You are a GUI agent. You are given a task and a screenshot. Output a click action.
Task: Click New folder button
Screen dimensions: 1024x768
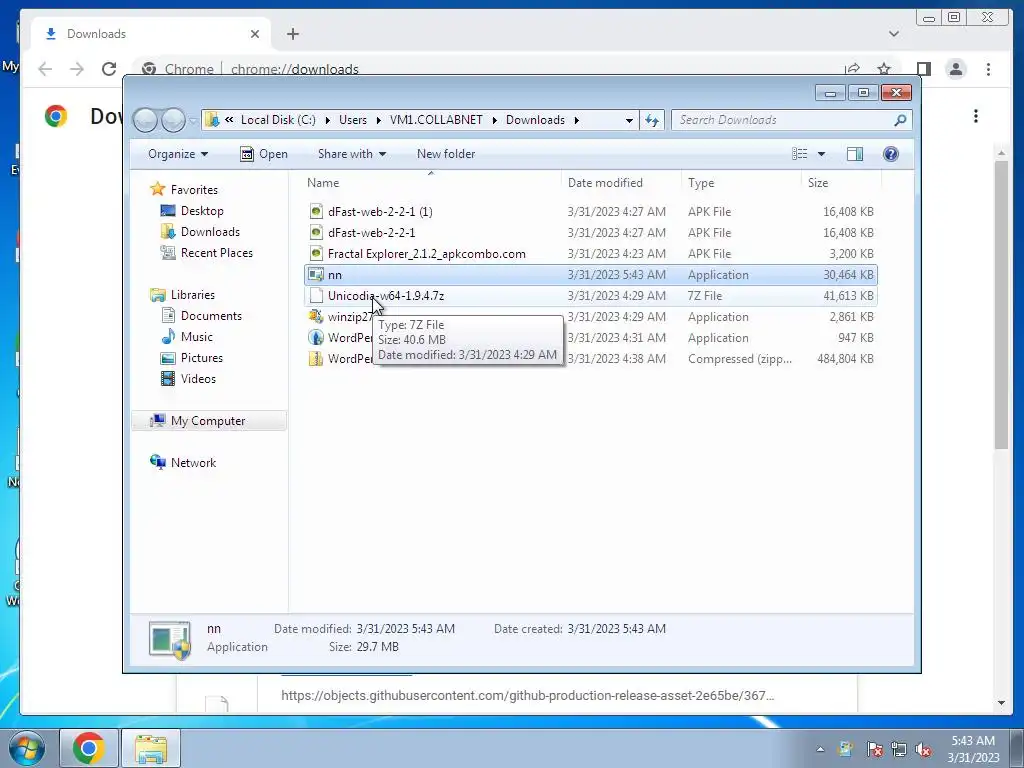click(x=446, y=154)
